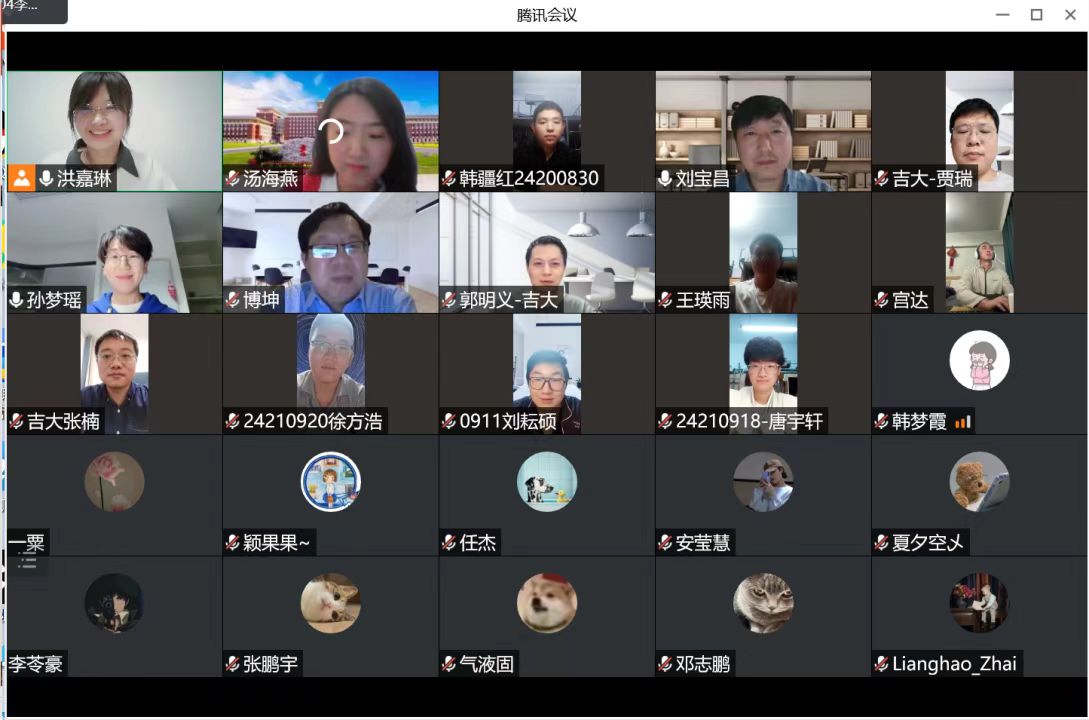Click the microphone icon next to 孙梦瑶
Image resolution: width=1089 pixels, height=720 pixels.
click(17, 300)
